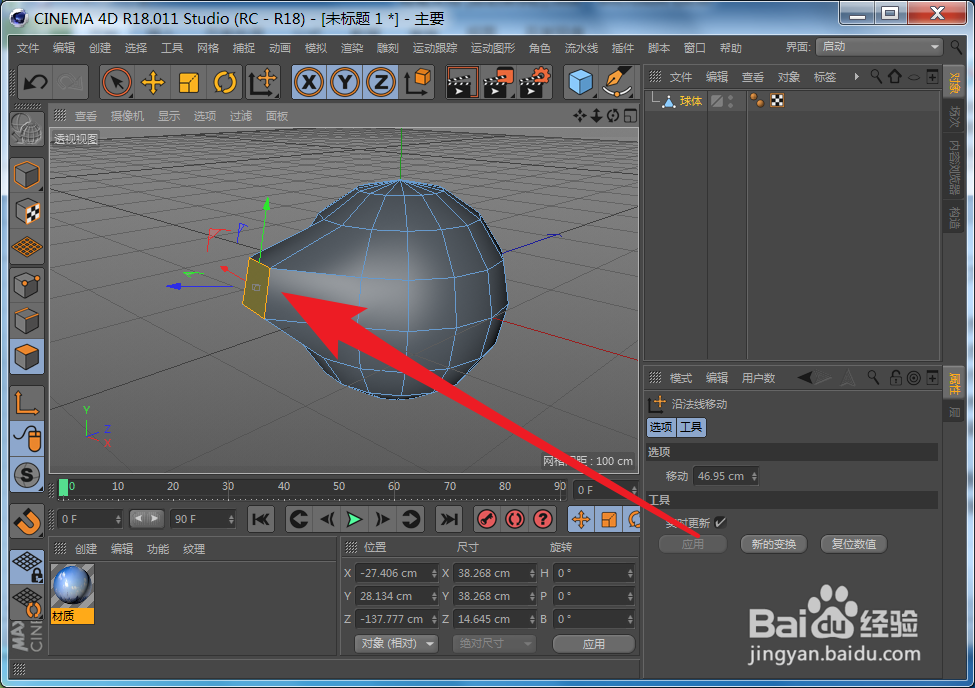
Task: Click the locked workplane icon
Action: point(27,567)
